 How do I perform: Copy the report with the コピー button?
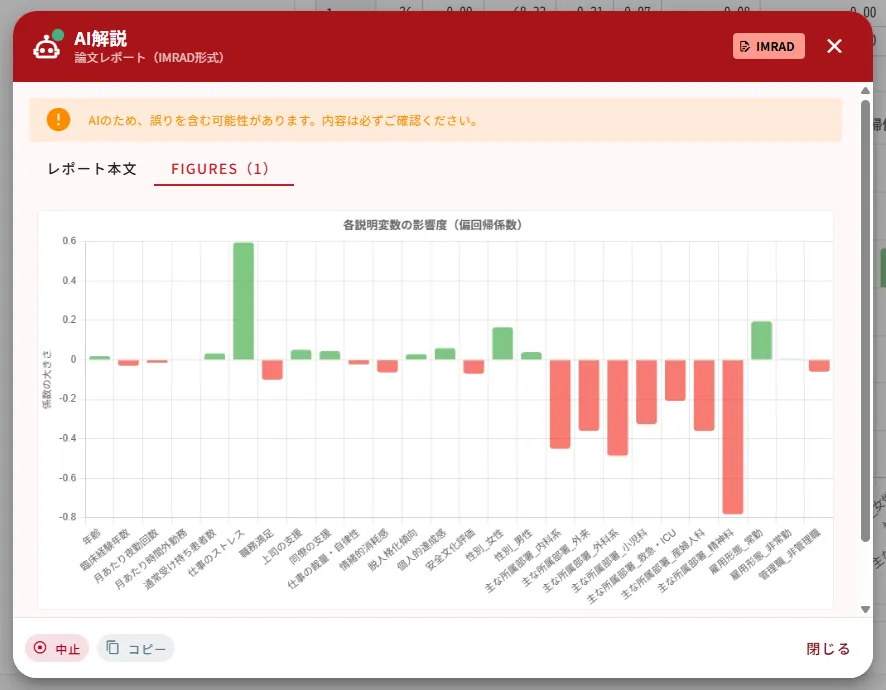136,648
